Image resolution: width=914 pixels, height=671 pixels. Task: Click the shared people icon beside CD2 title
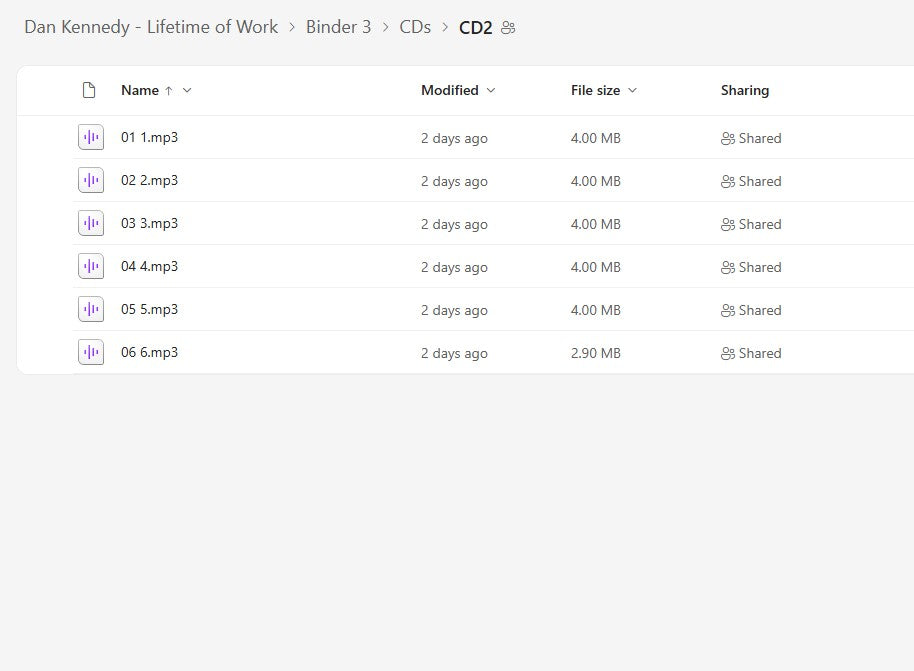[508, 27]
